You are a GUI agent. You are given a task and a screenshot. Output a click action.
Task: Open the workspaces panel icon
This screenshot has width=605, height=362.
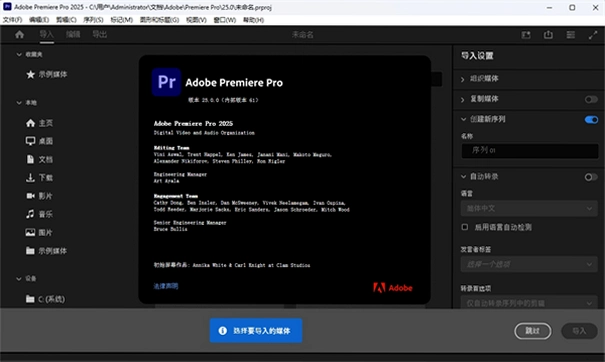(x=571, y=35)
